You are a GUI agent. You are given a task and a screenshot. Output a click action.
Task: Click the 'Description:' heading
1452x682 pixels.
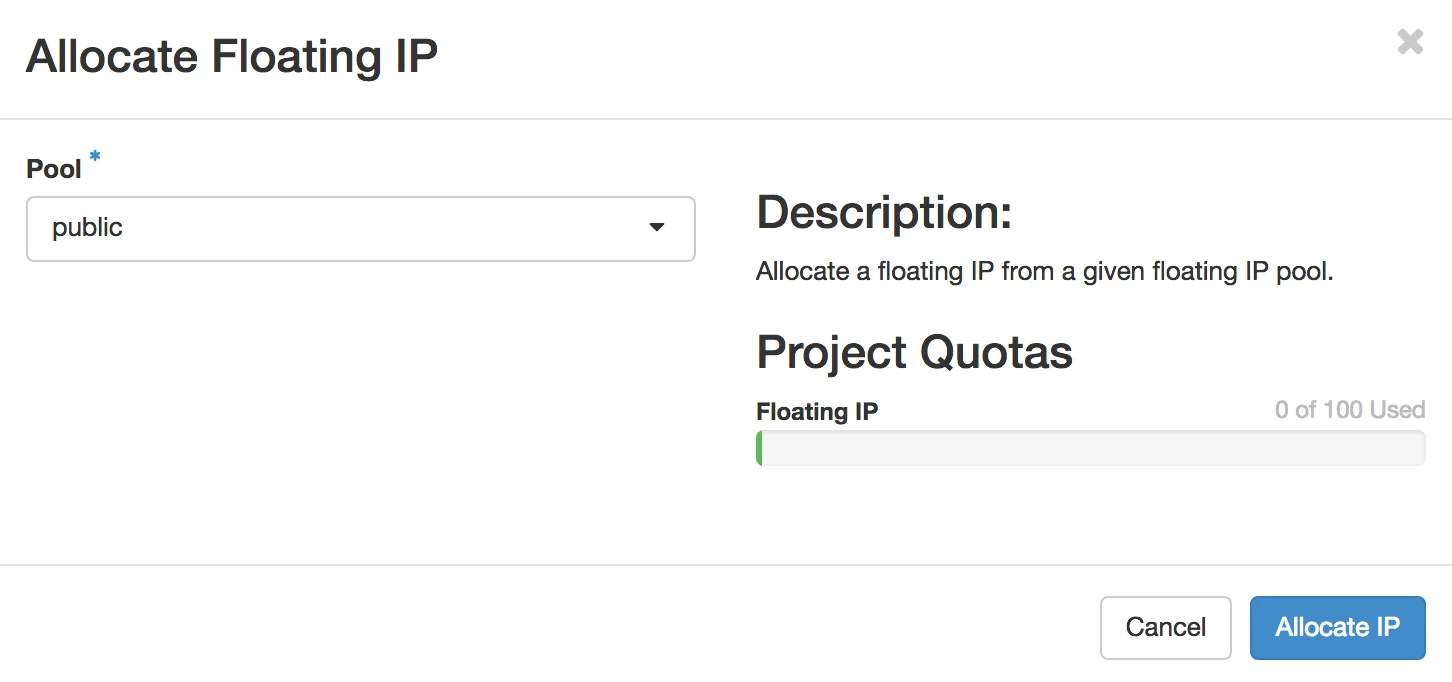884,213
